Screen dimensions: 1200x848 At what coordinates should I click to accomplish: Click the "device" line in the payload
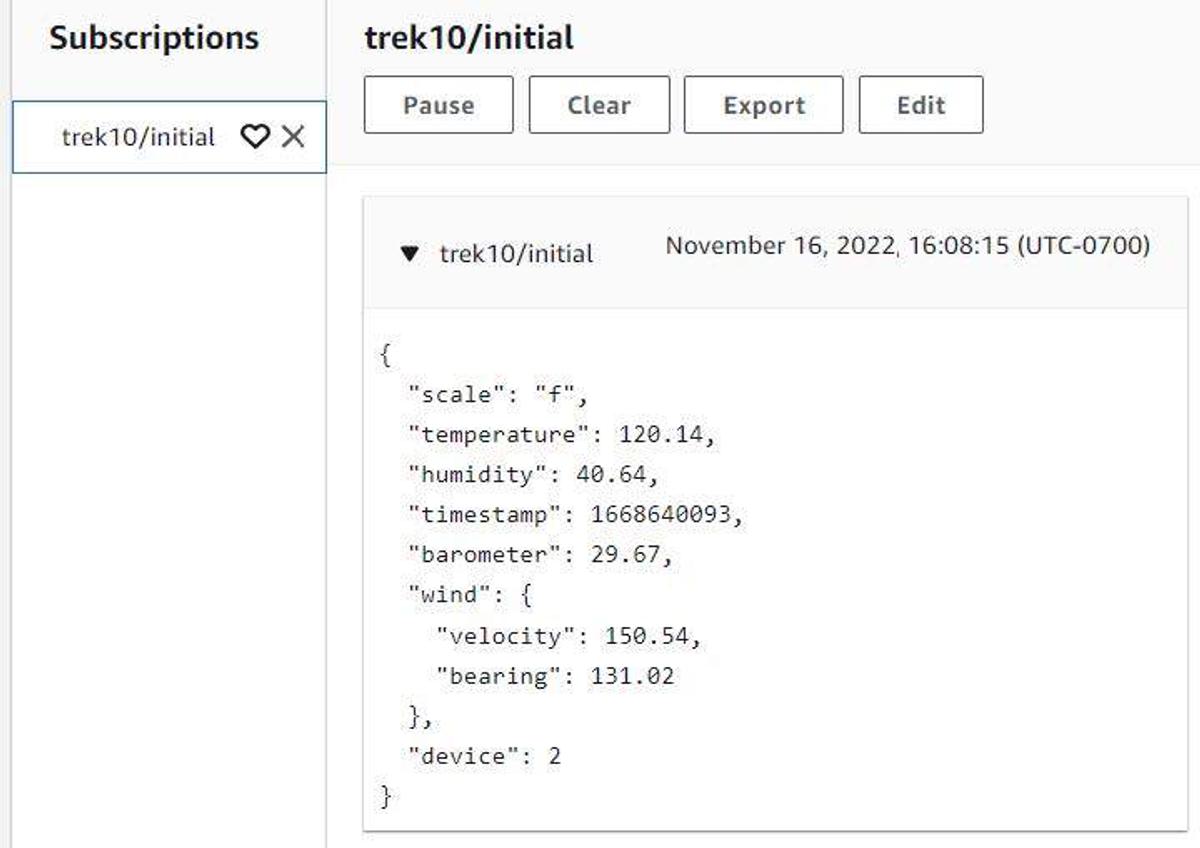coord(484,756)
